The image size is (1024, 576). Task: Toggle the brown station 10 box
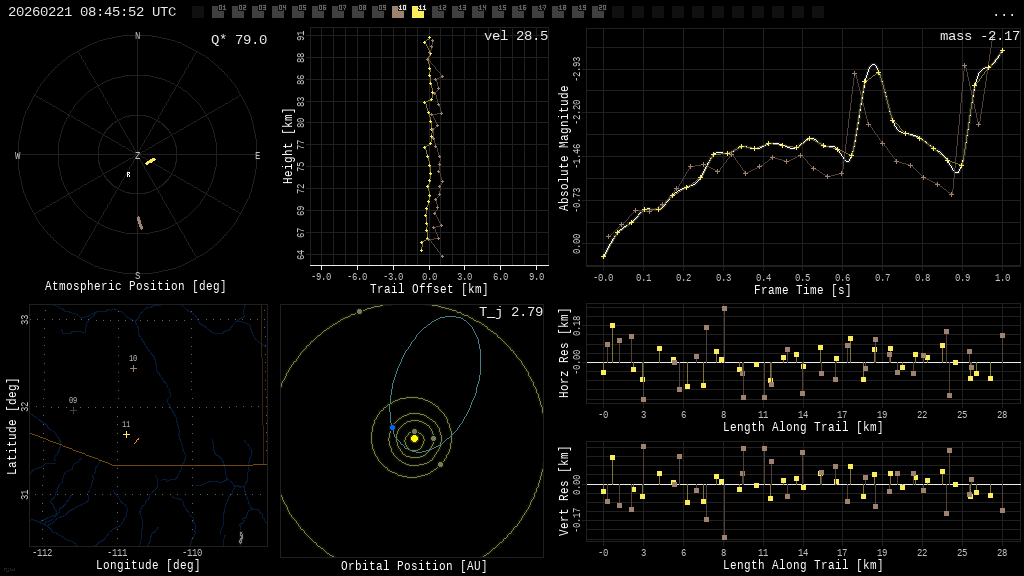click(x=398, y=12)
